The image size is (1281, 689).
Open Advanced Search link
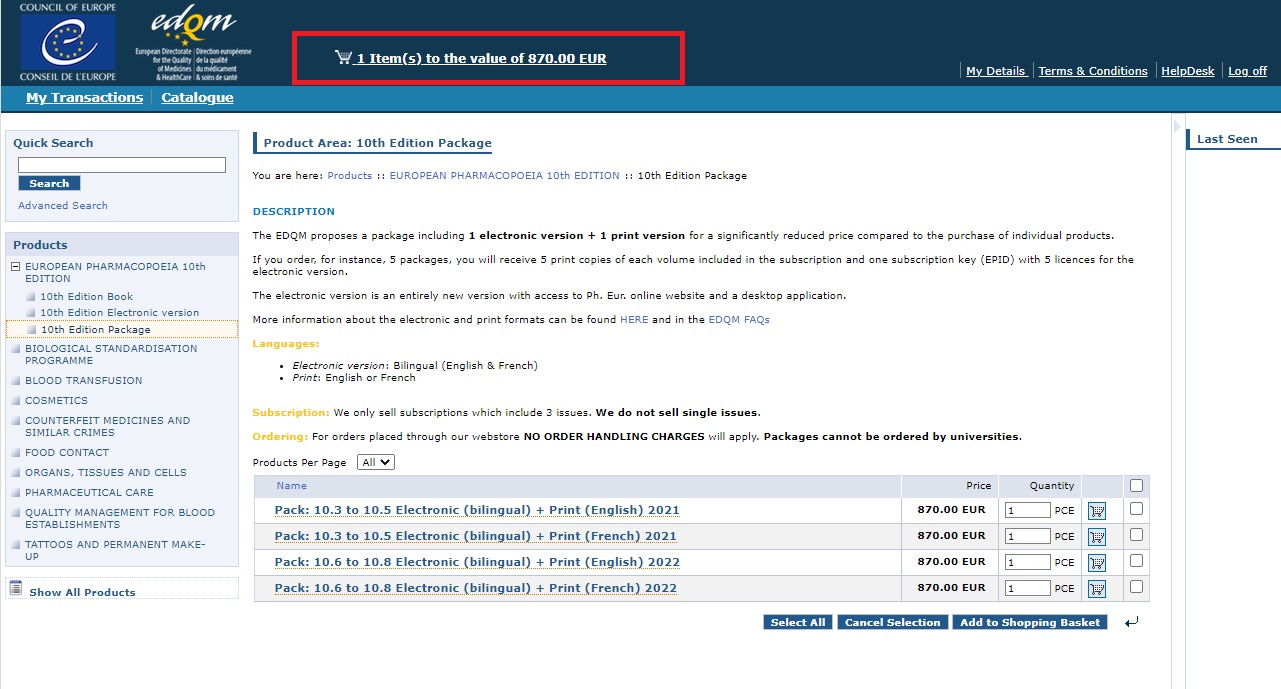[x=63, y=205]
